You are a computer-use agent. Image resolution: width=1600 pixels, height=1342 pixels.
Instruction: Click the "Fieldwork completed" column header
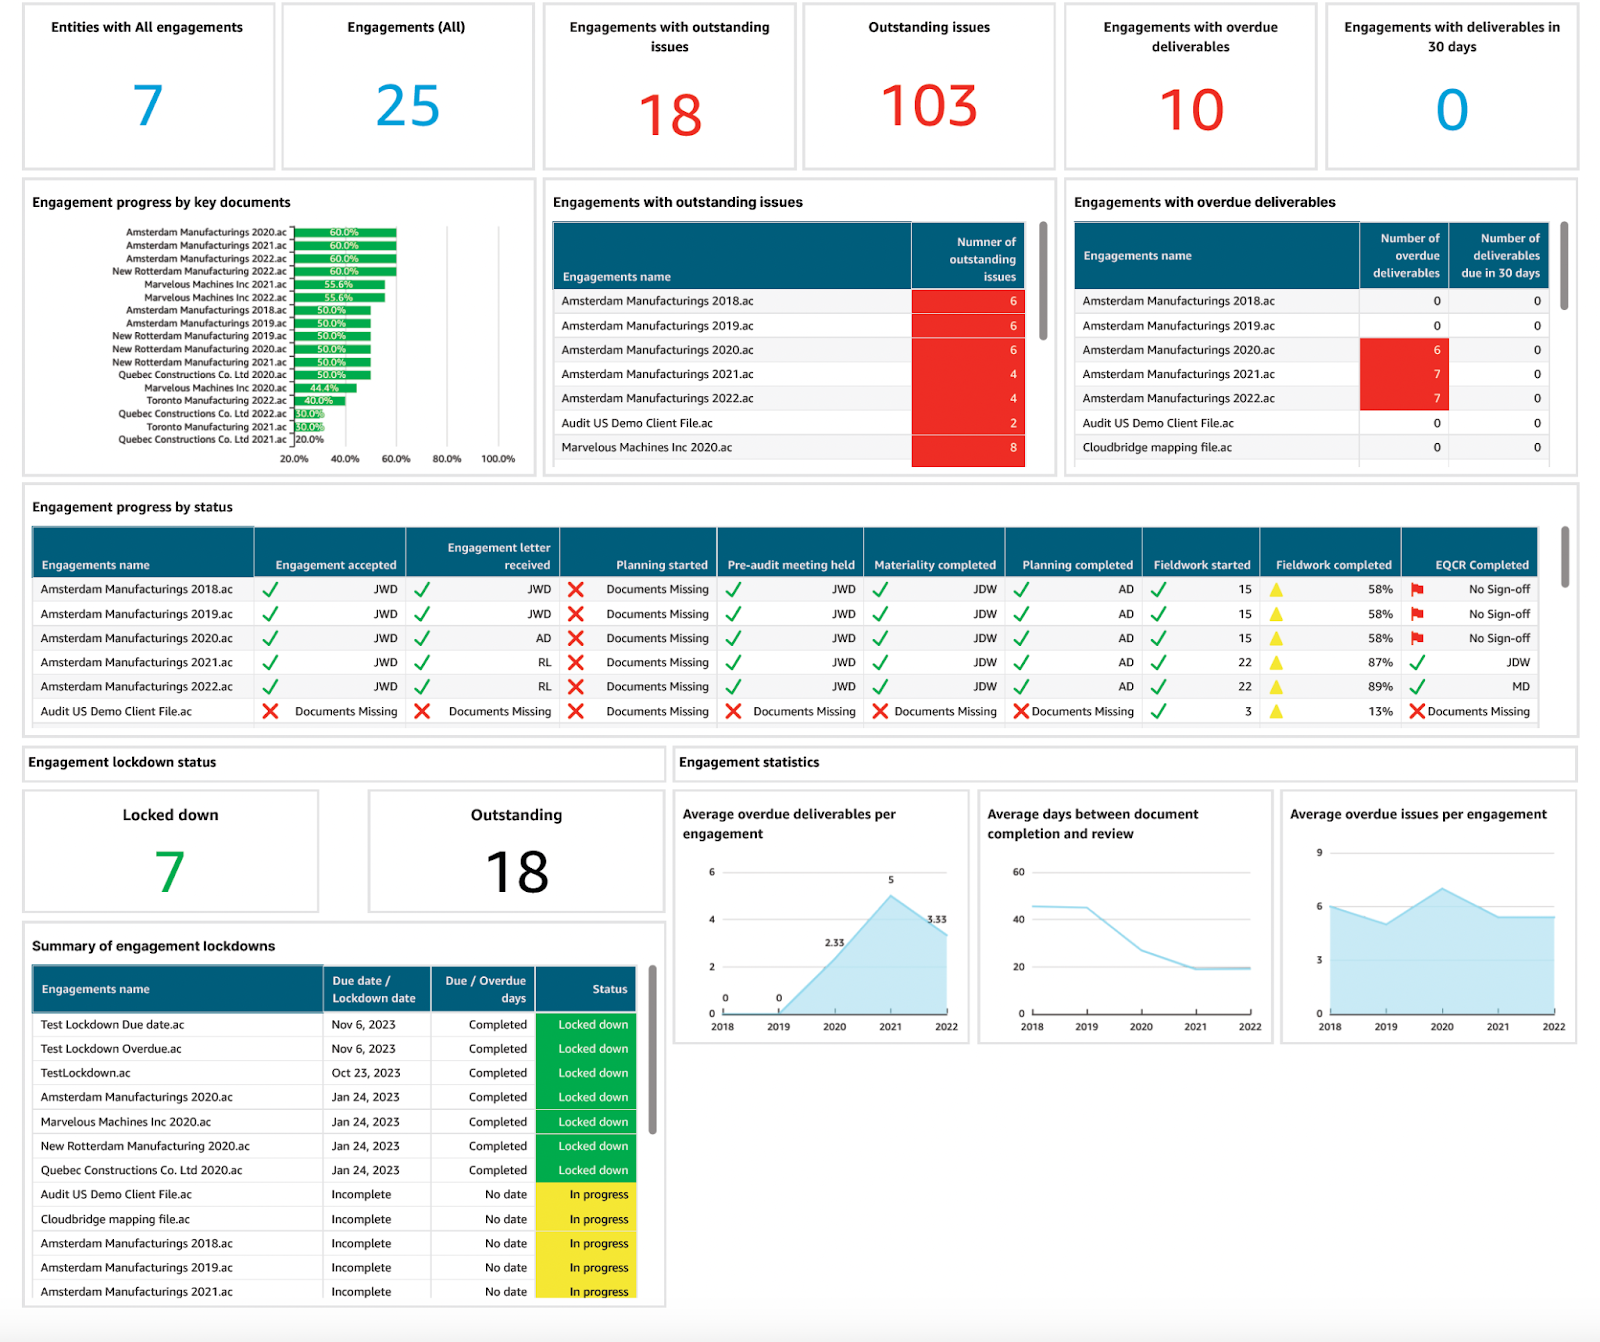coord(1332,565)
